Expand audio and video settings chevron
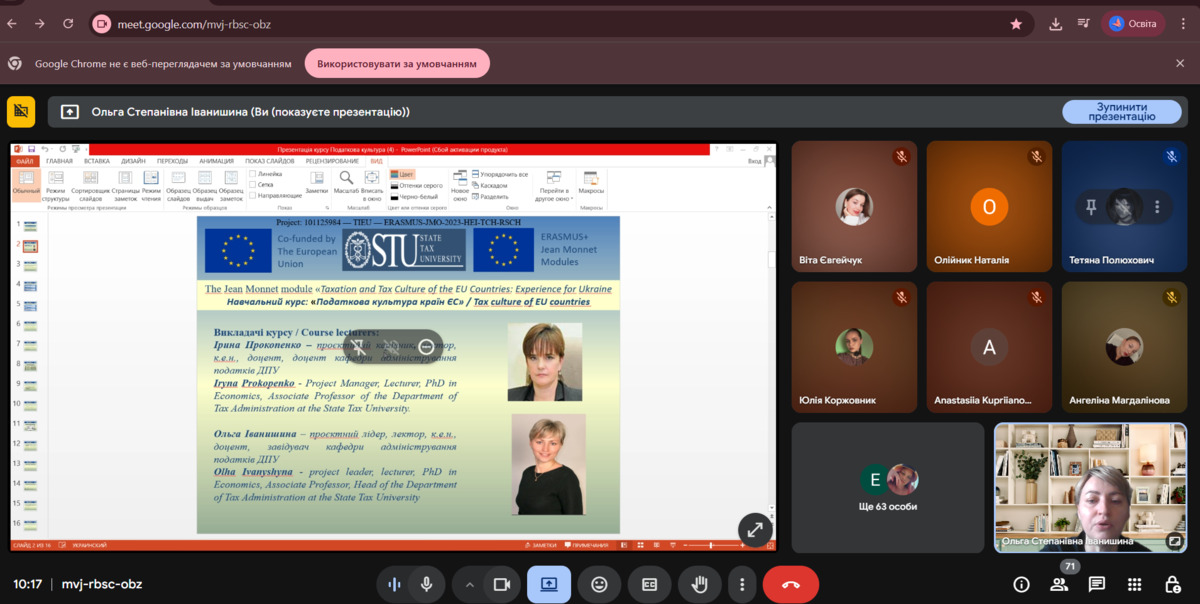This screenshot has height=604, width=1200. 469,585
